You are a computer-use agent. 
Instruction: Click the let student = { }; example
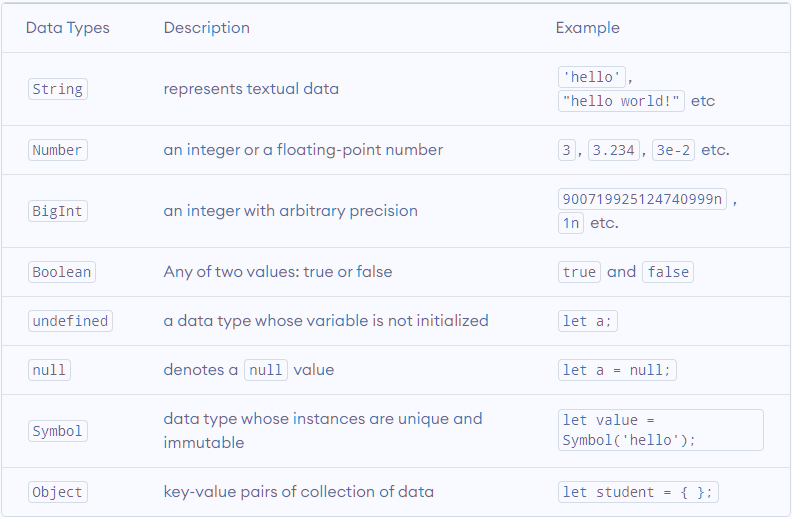point(638,492)
